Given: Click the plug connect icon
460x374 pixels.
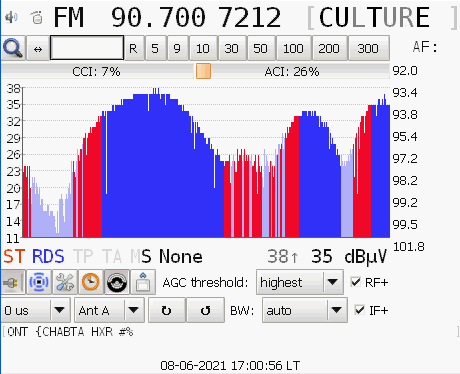Looking at the screenshot, I should coord(13,282).
